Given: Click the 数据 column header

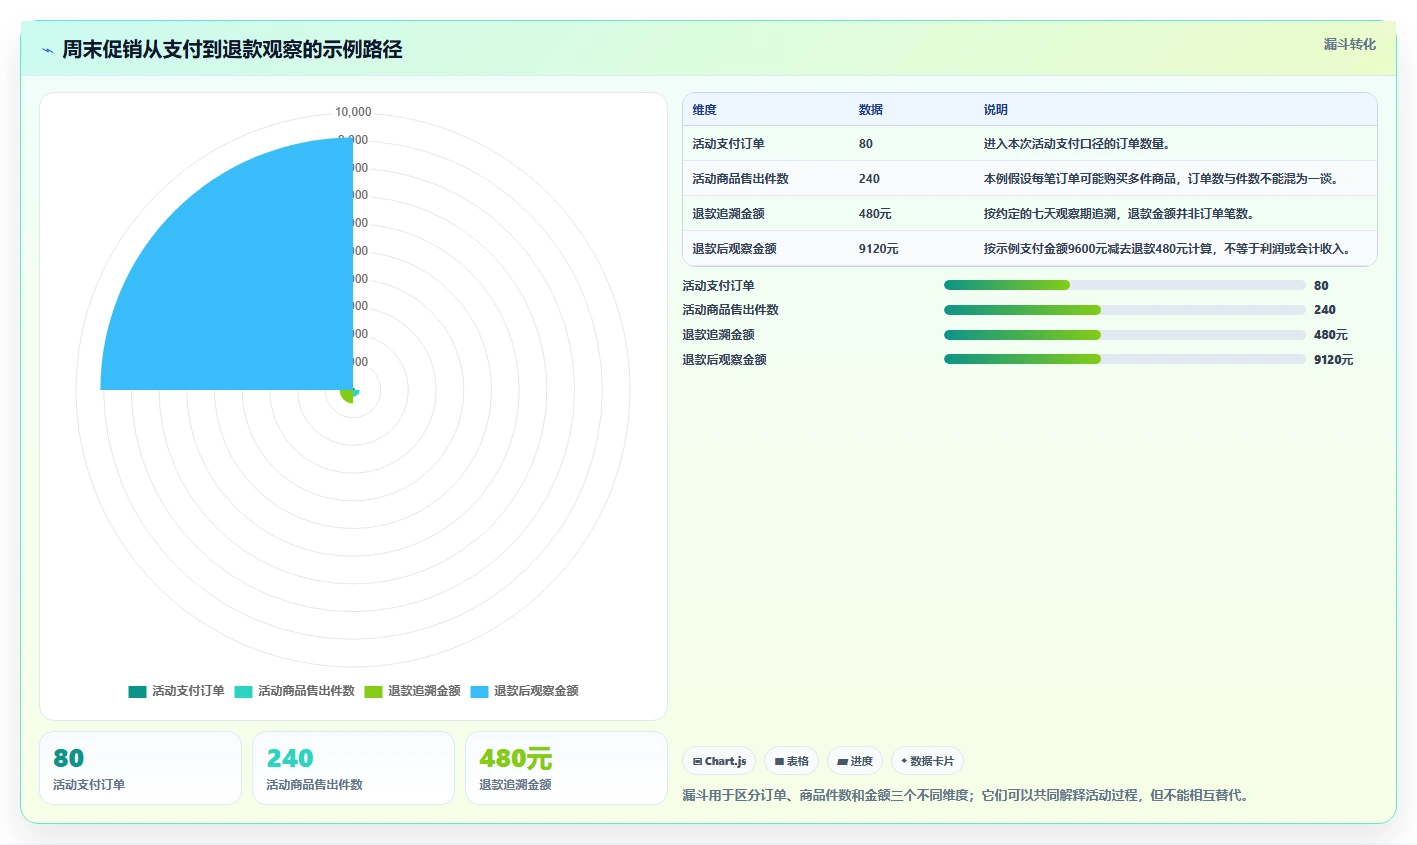Looking at the screenshot, I should 871,110.
